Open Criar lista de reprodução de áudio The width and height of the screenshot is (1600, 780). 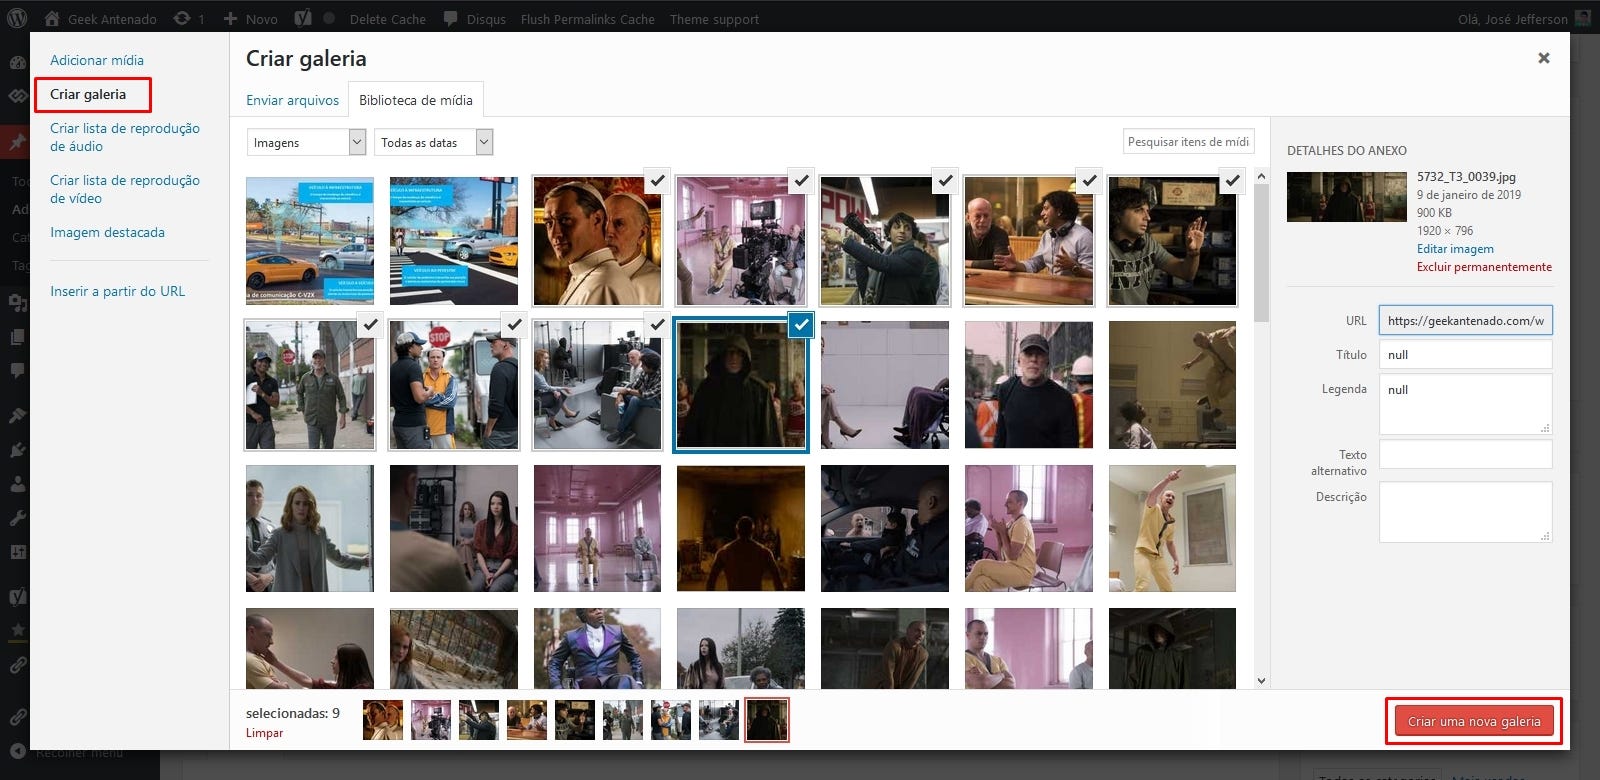[125, 137]
